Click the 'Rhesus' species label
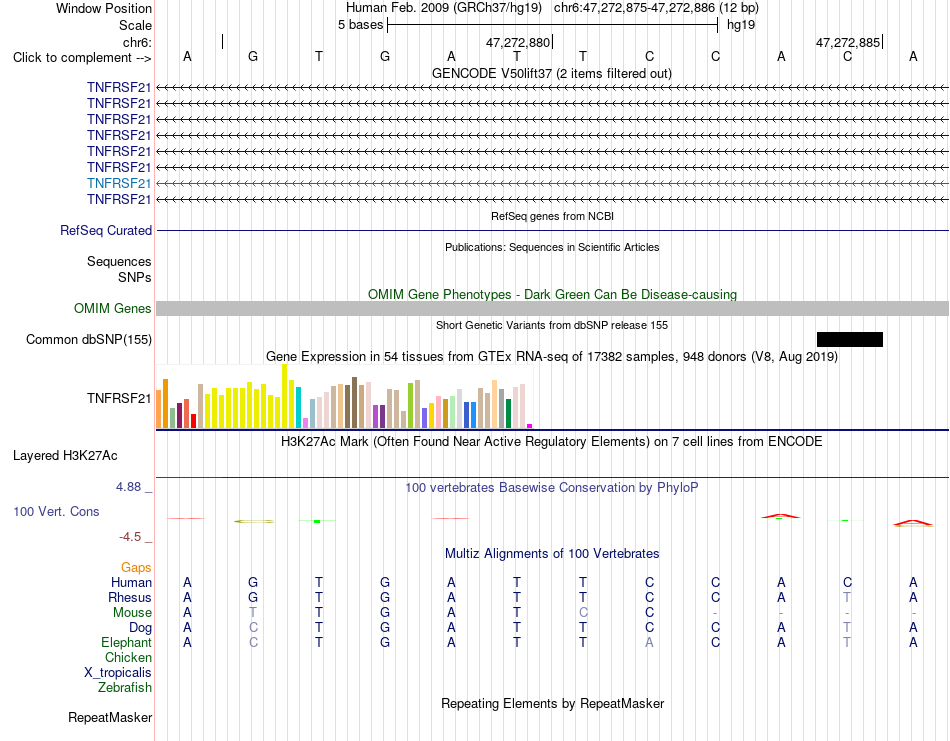950x741 pixels. coord(130,597)
